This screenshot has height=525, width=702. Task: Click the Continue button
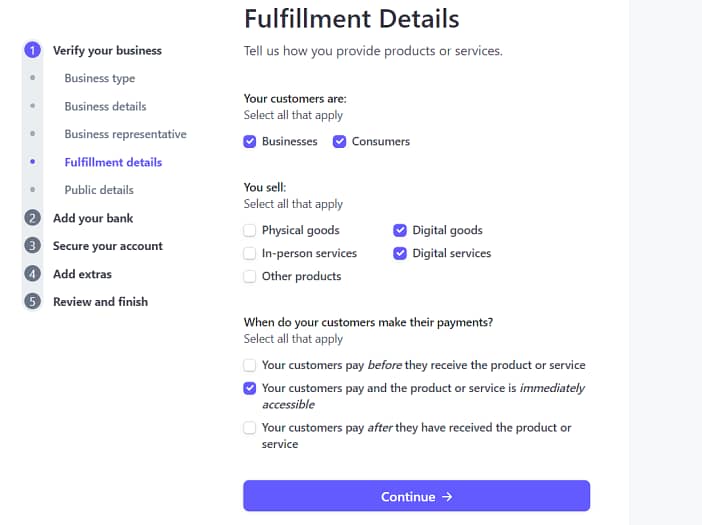[416, 496]
